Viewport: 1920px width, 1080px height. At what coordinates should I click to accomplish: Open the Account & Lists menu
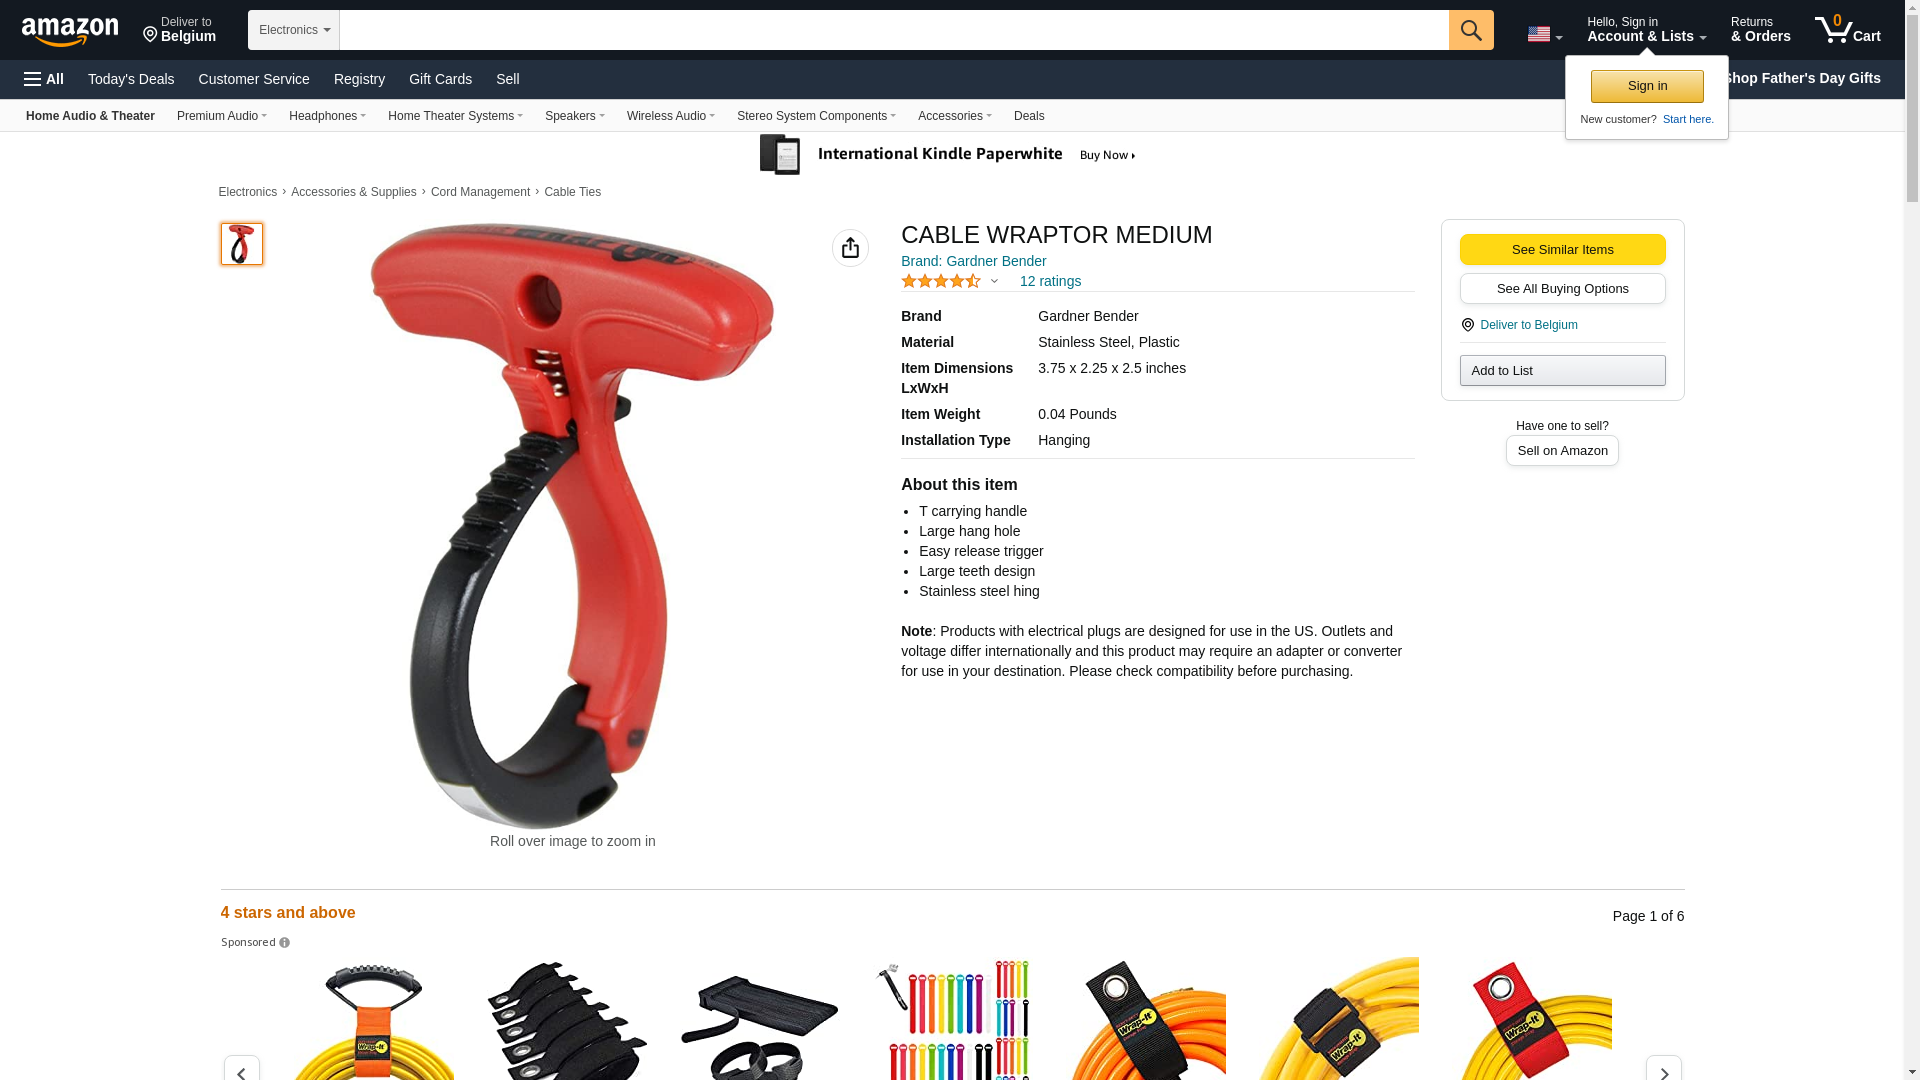point(1646,30)
